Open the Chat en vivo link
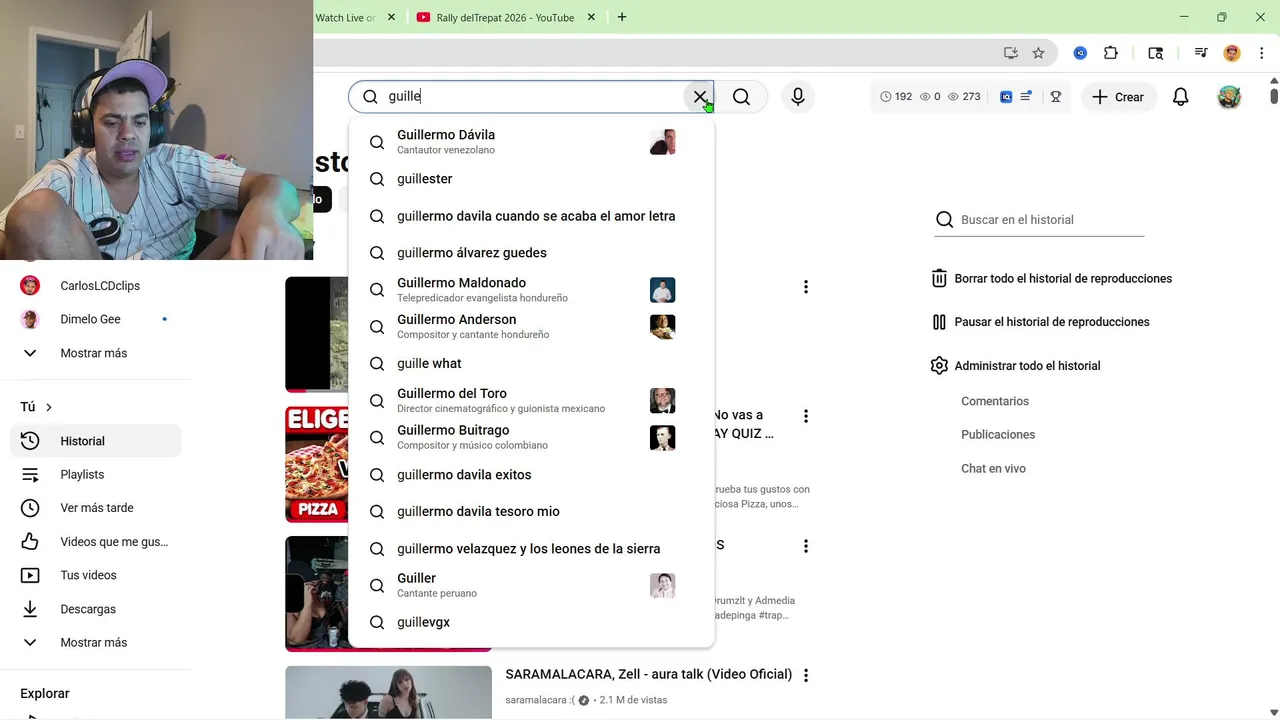 coord(993,469)
